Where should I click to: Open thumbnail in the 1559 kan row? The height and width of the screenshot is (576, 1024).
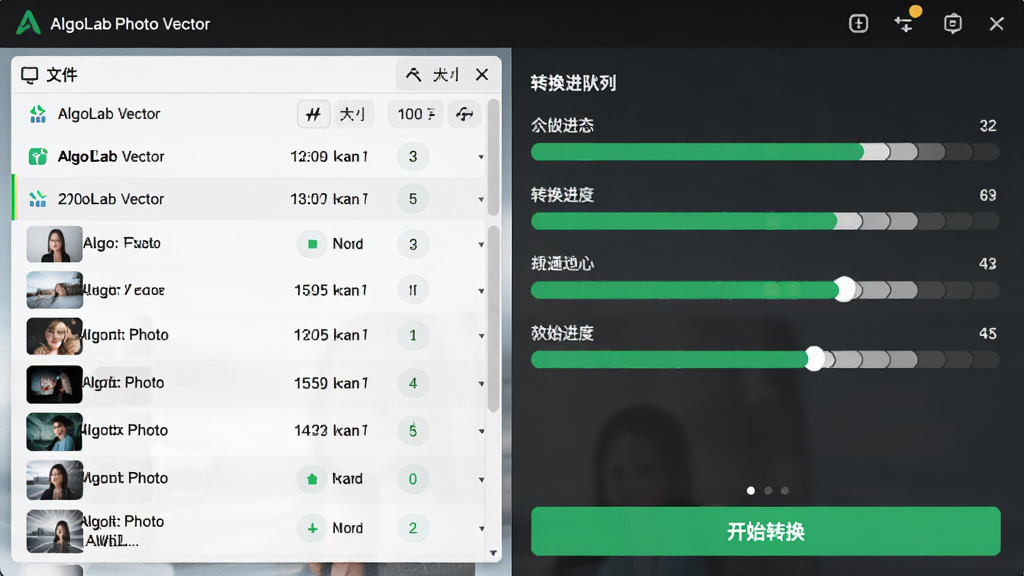click(54, 384)
